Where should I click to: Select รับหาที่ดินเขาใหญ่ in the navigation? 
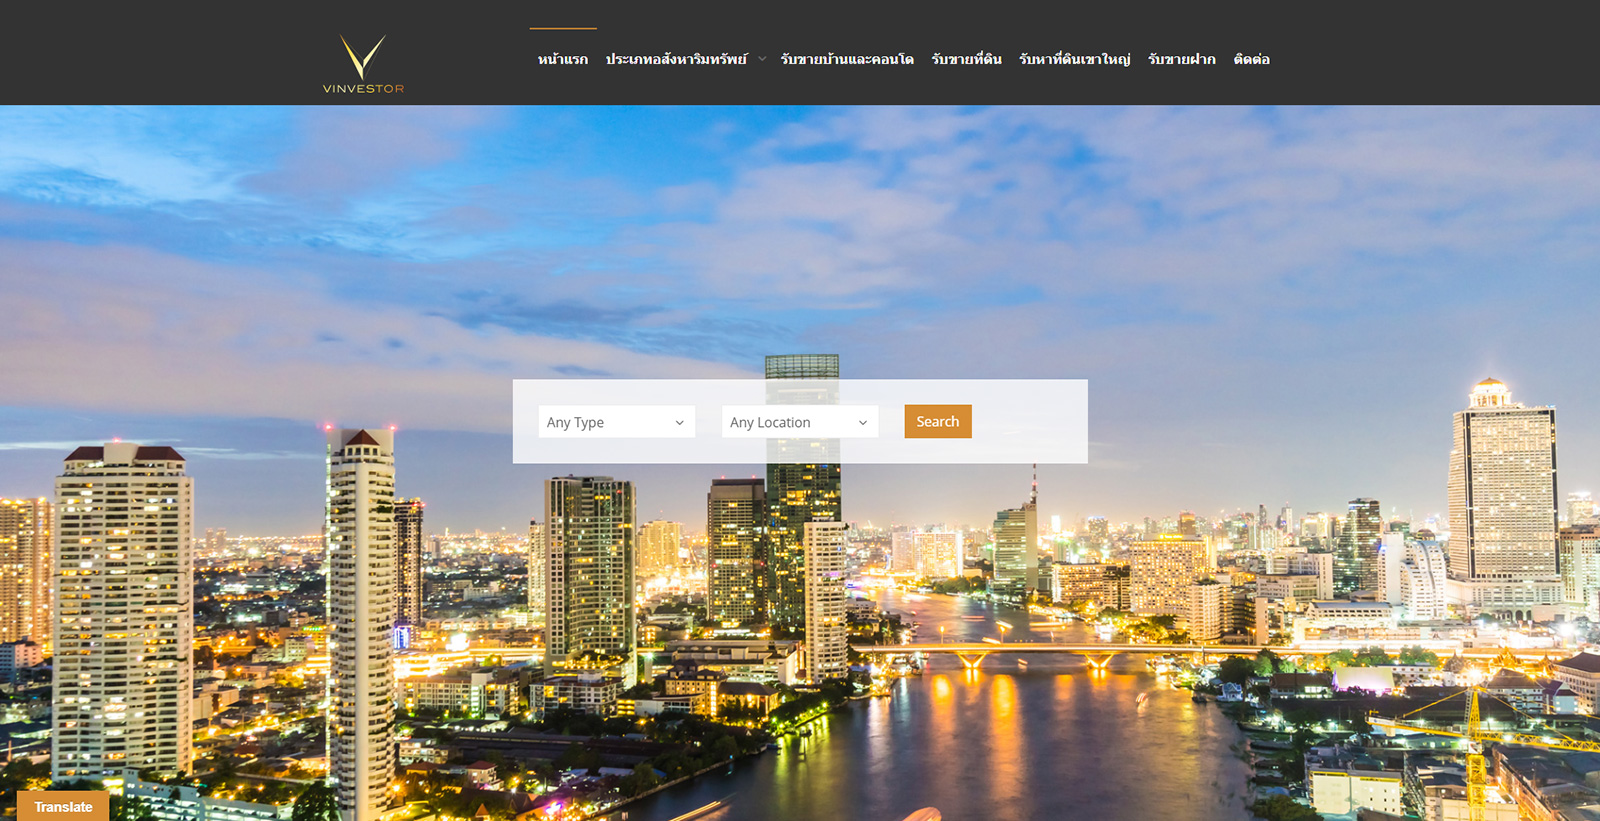pos(1075,59)
